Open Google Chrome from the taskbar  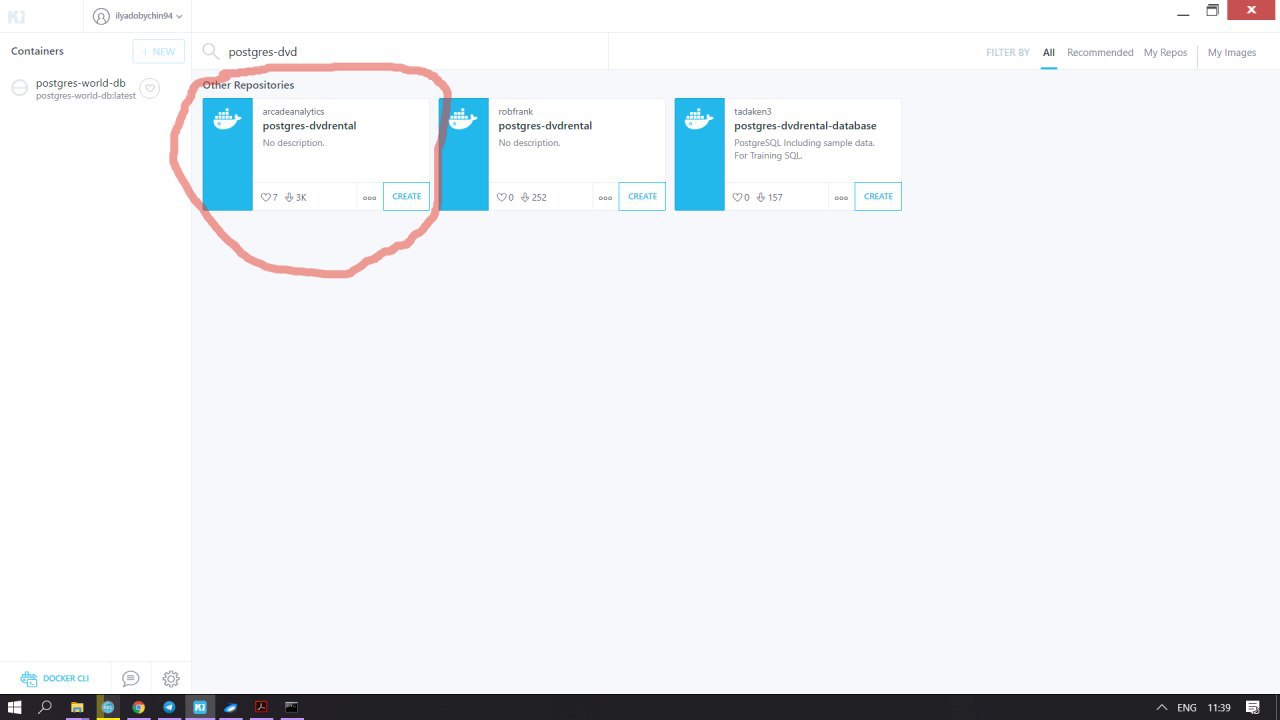click(x=138, y=707)
